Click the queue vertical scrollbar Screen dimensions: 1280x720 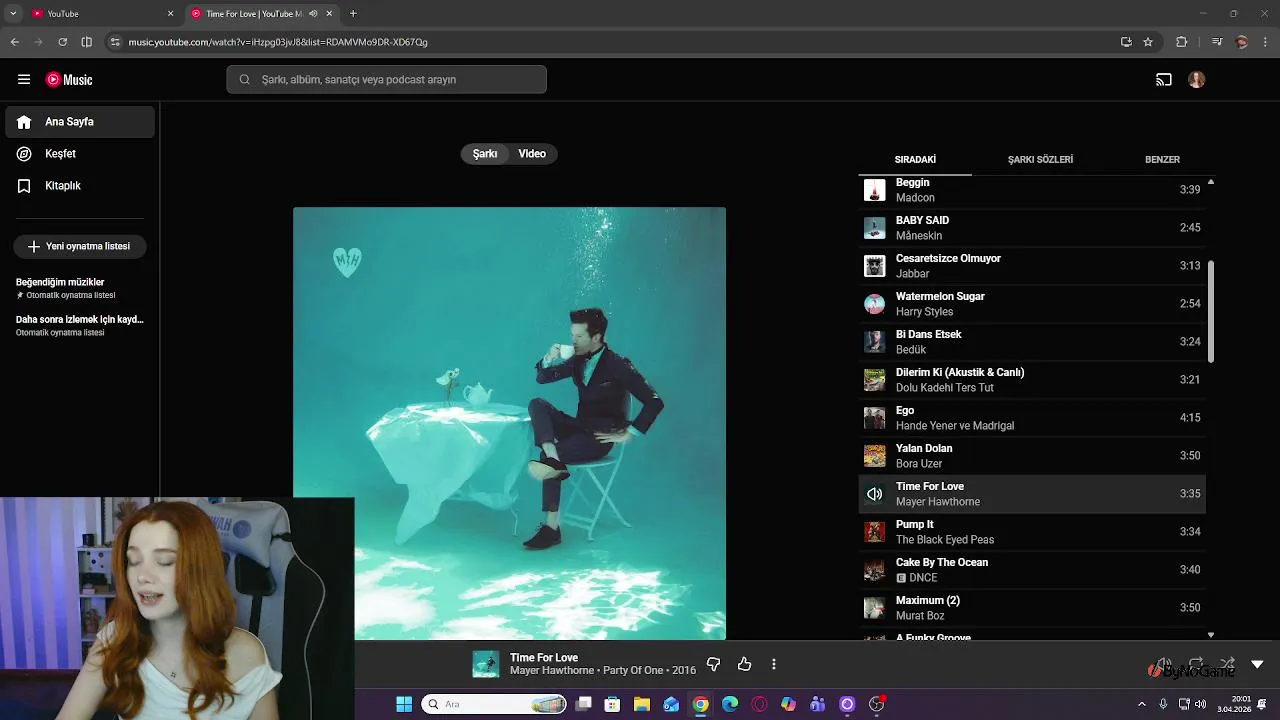[x=1211, y=312]
